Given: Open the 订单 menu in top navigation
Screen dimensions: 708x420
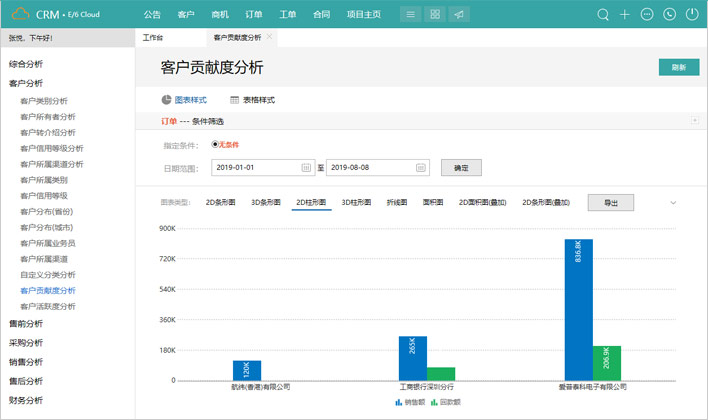Looking at the screenshot, I should [253, 15].
